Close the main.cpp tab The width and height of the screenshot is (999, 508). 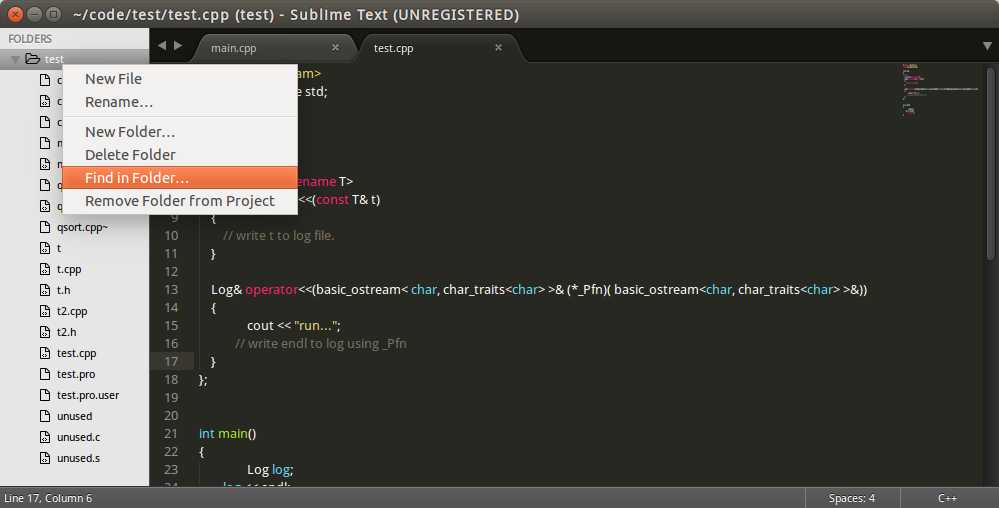tap(336, 48)
